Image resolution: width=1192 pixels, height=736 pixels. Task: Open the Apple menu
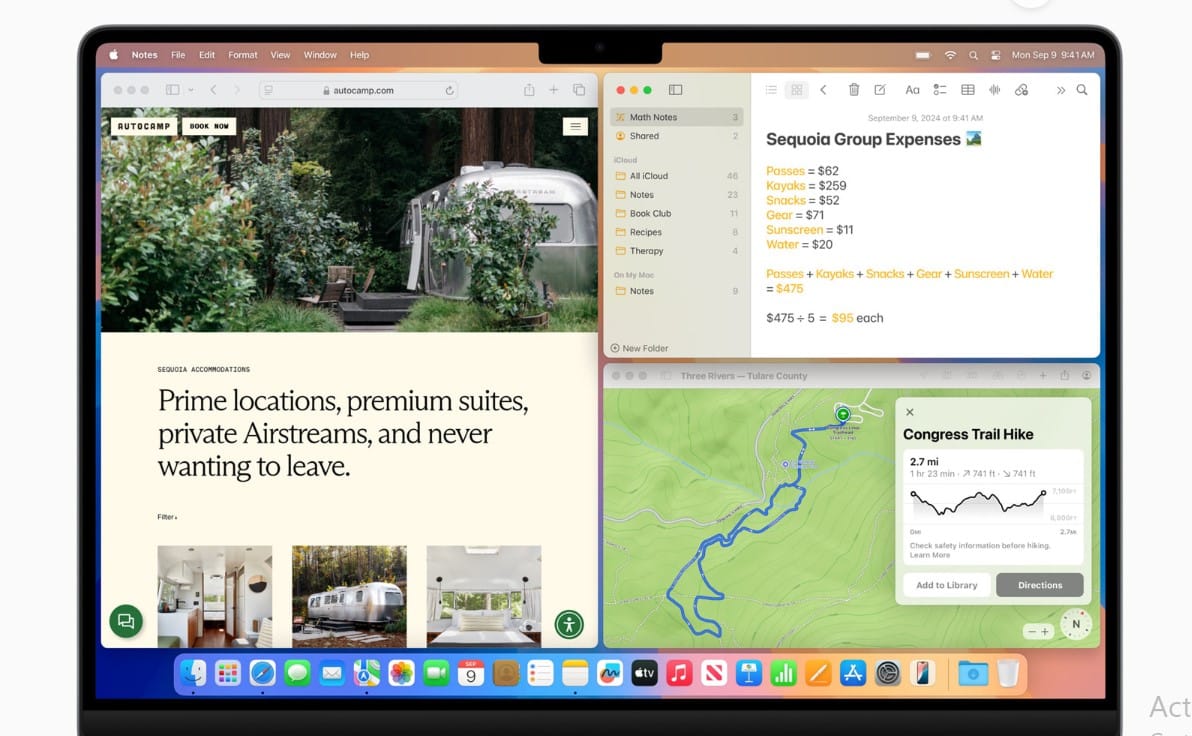(114, 55)
